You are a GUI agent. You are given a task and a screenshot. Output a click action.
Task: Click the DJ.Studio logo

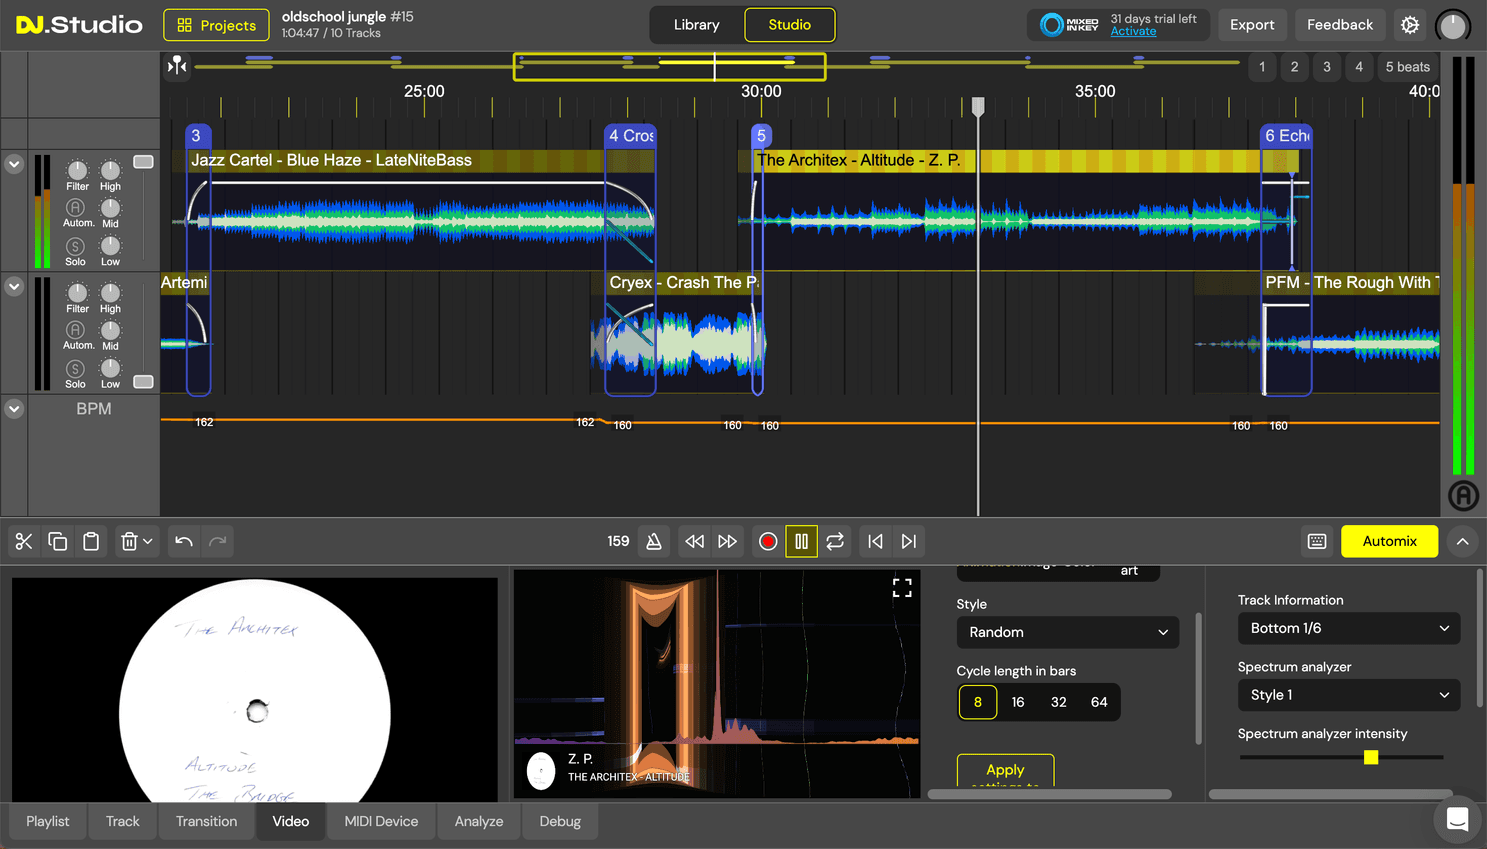80,25
